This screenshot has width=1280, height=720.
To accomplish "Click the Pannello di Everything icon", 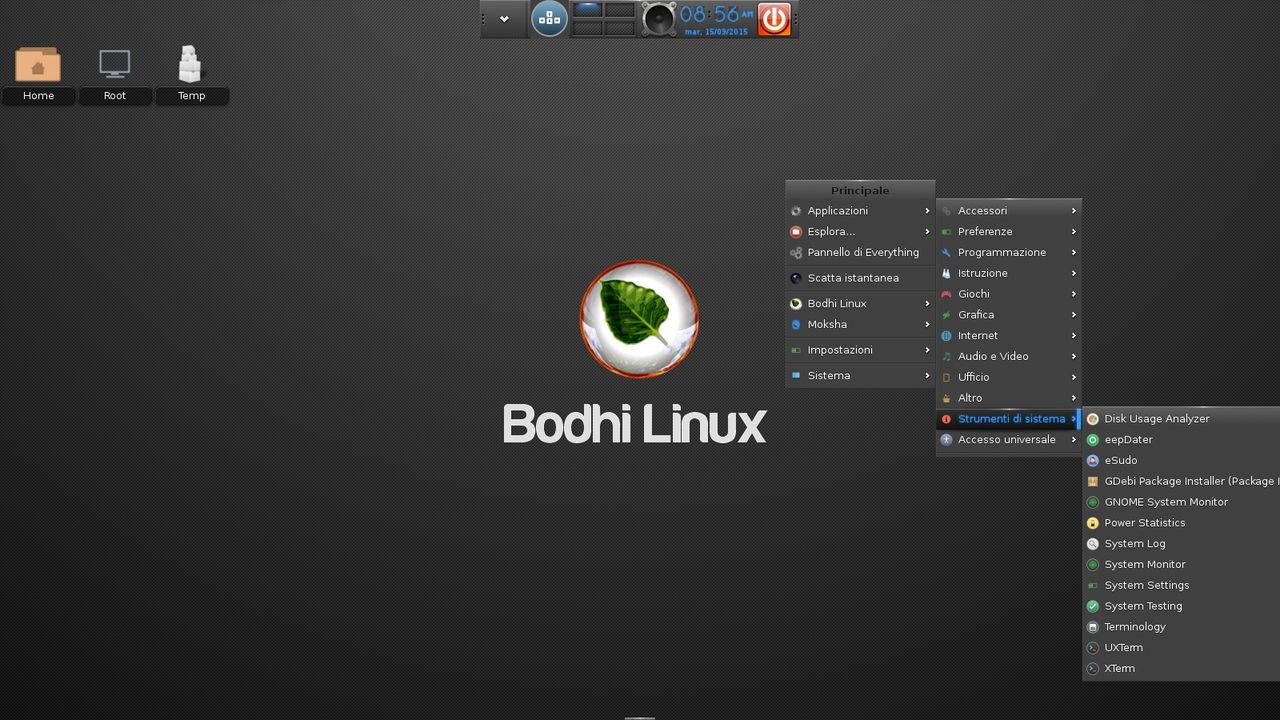I will click(796, 253).
